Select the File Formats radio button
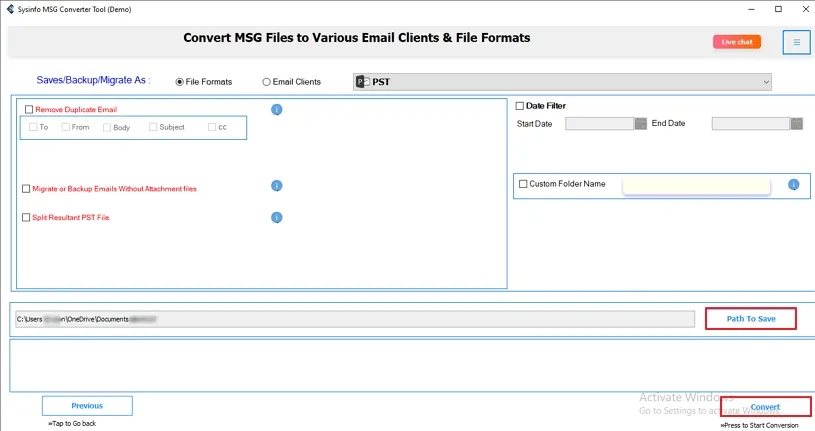Image resolution: width=815 pixels, height=431 pixels. [x=179, y=82]
